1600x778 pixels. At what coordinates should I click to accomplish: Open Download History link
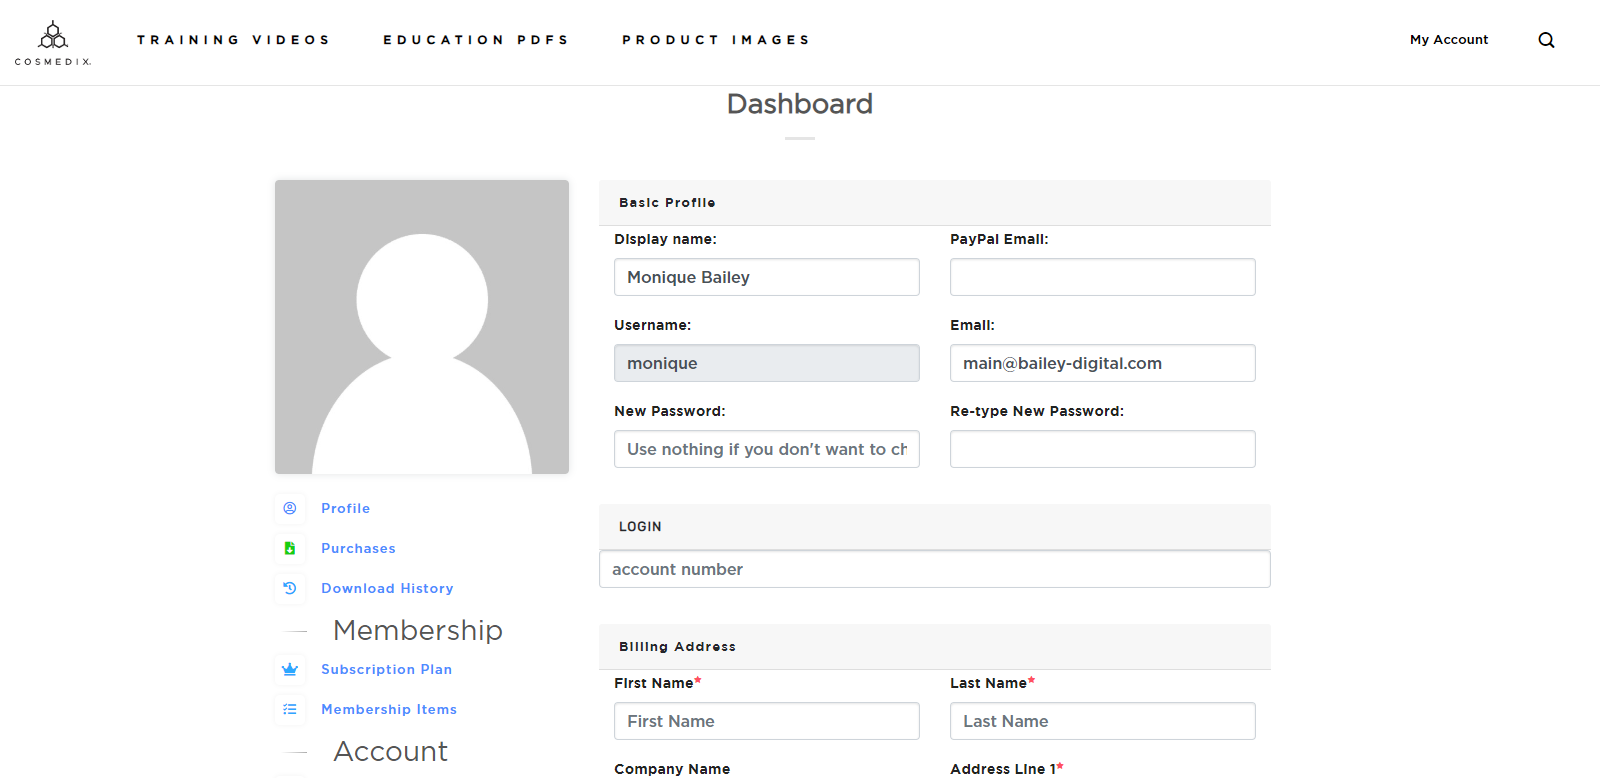[x=387, y=588]
